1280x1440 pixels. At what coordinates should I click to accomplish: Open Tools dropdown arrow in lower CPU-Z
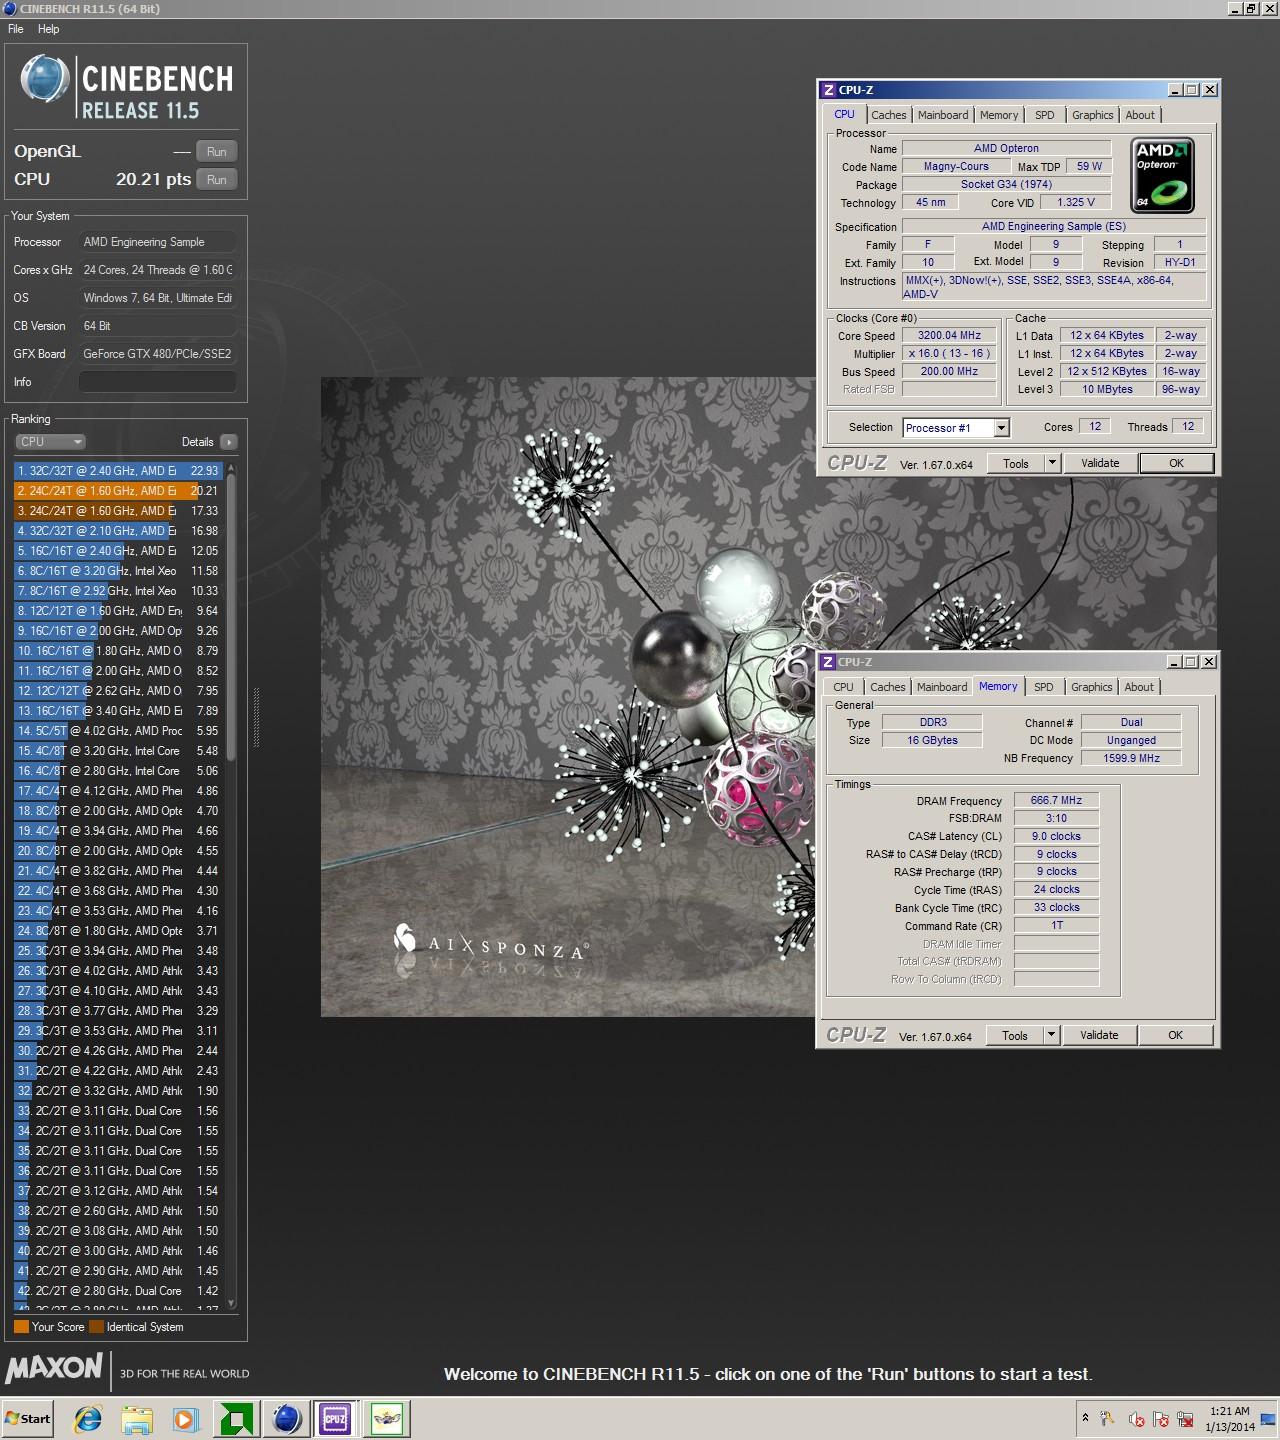coord(1051,1035)
